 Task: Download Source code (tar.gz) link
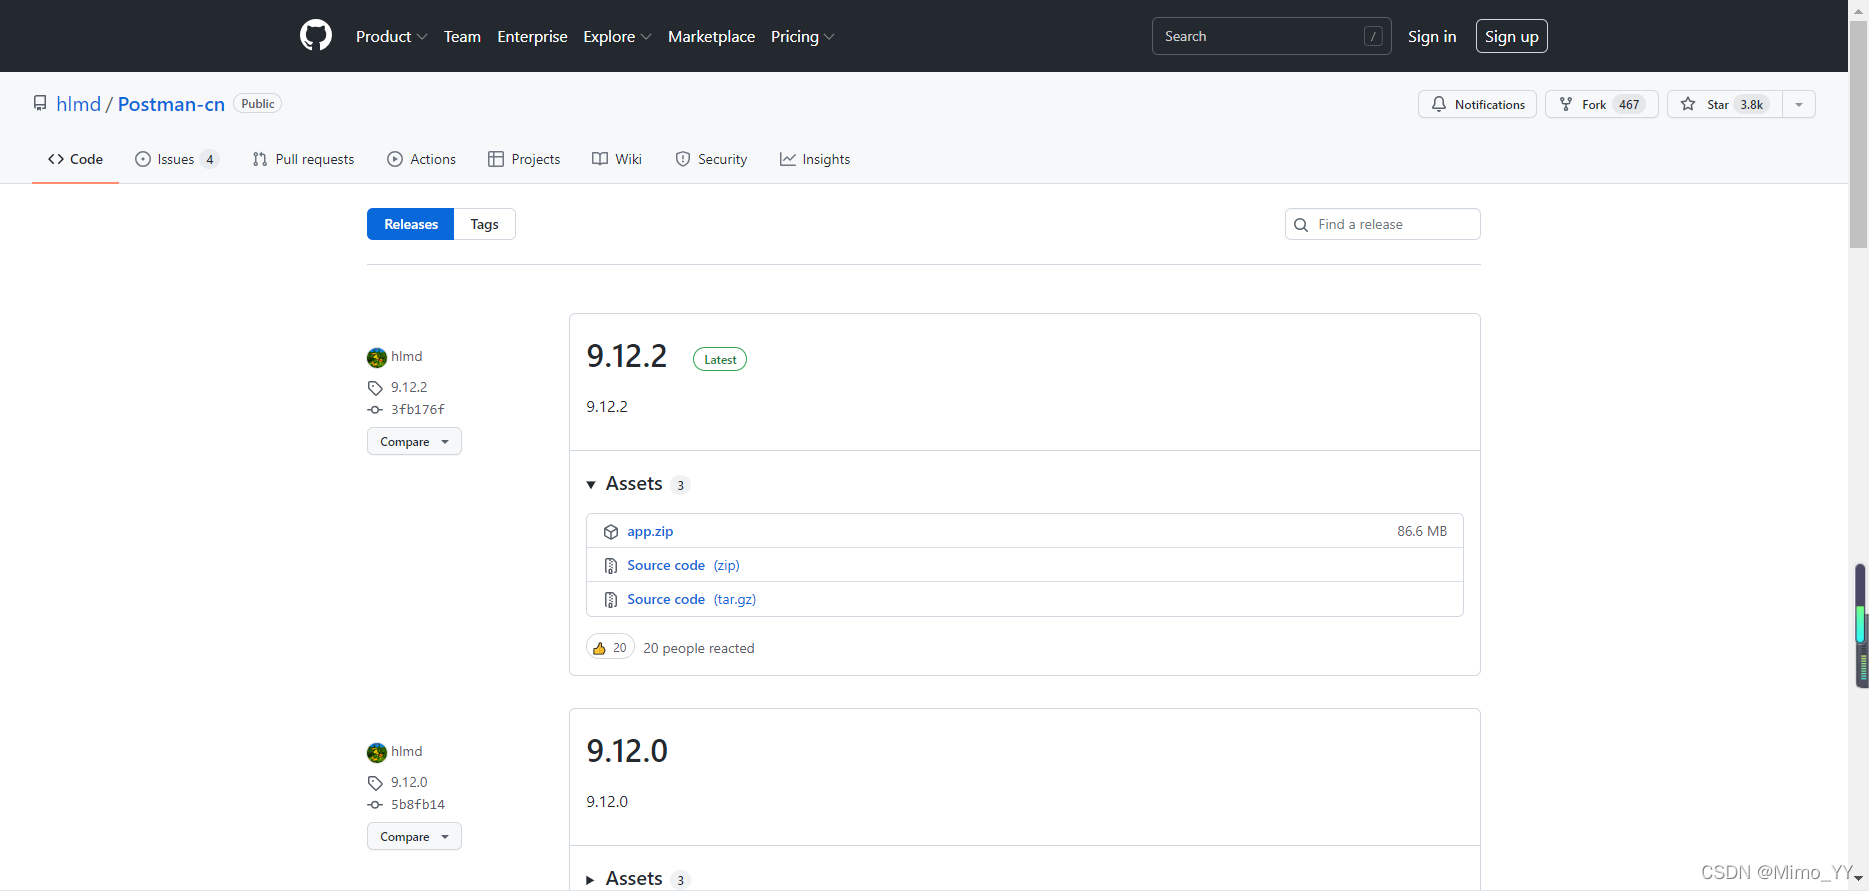click(691, 599)
